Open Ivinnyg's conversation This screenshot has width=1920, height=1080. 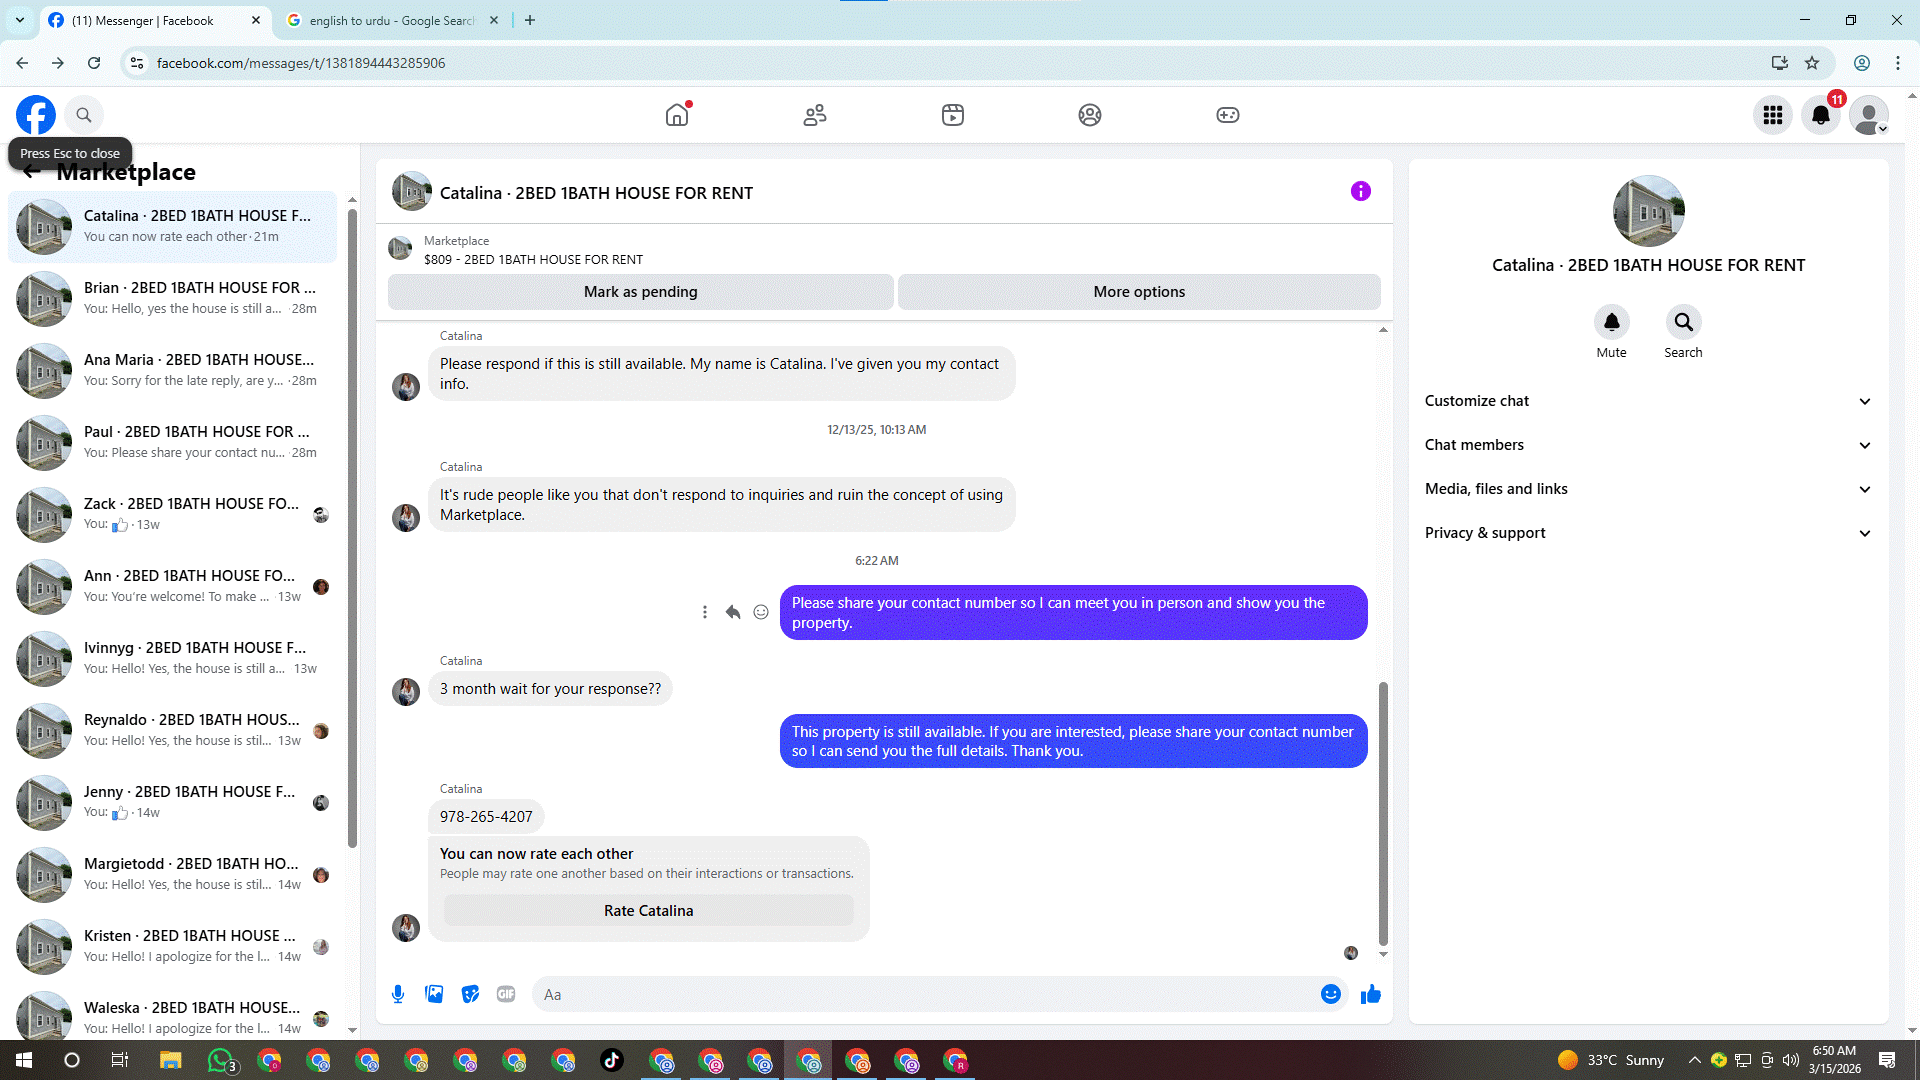coord(173,658)
